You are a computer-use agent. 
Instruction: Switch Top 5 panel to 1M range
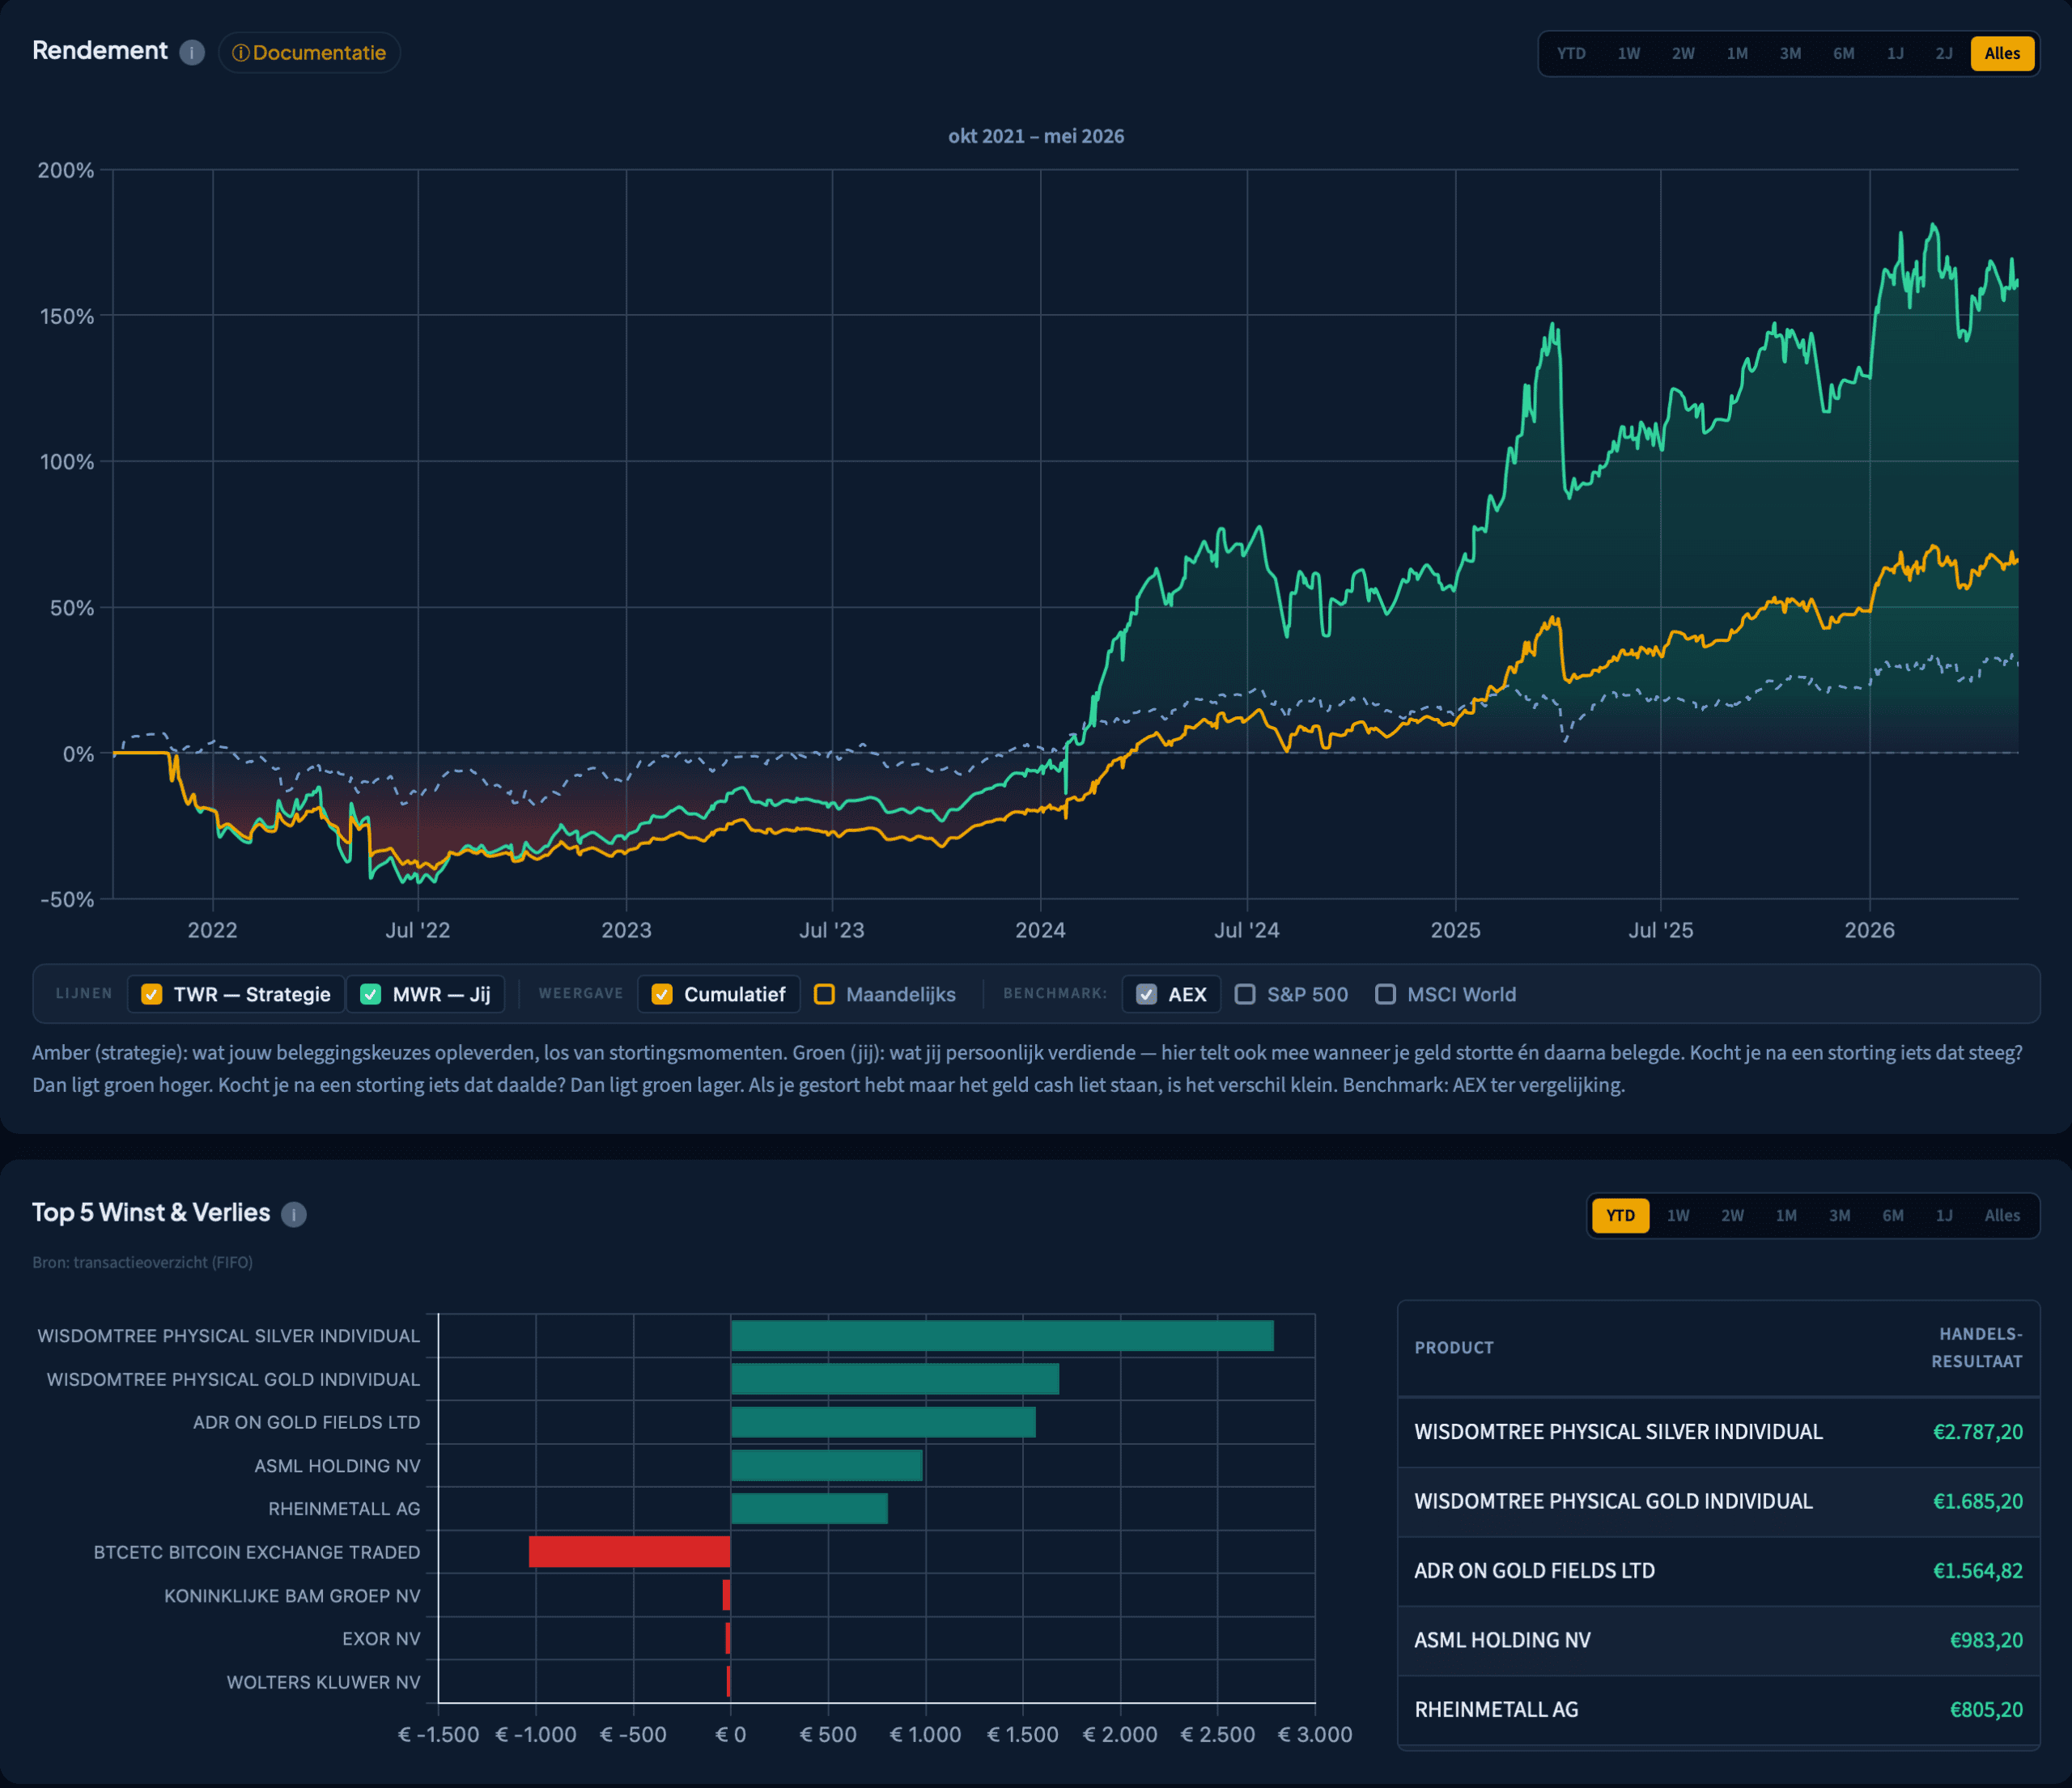(1786, 1216)
